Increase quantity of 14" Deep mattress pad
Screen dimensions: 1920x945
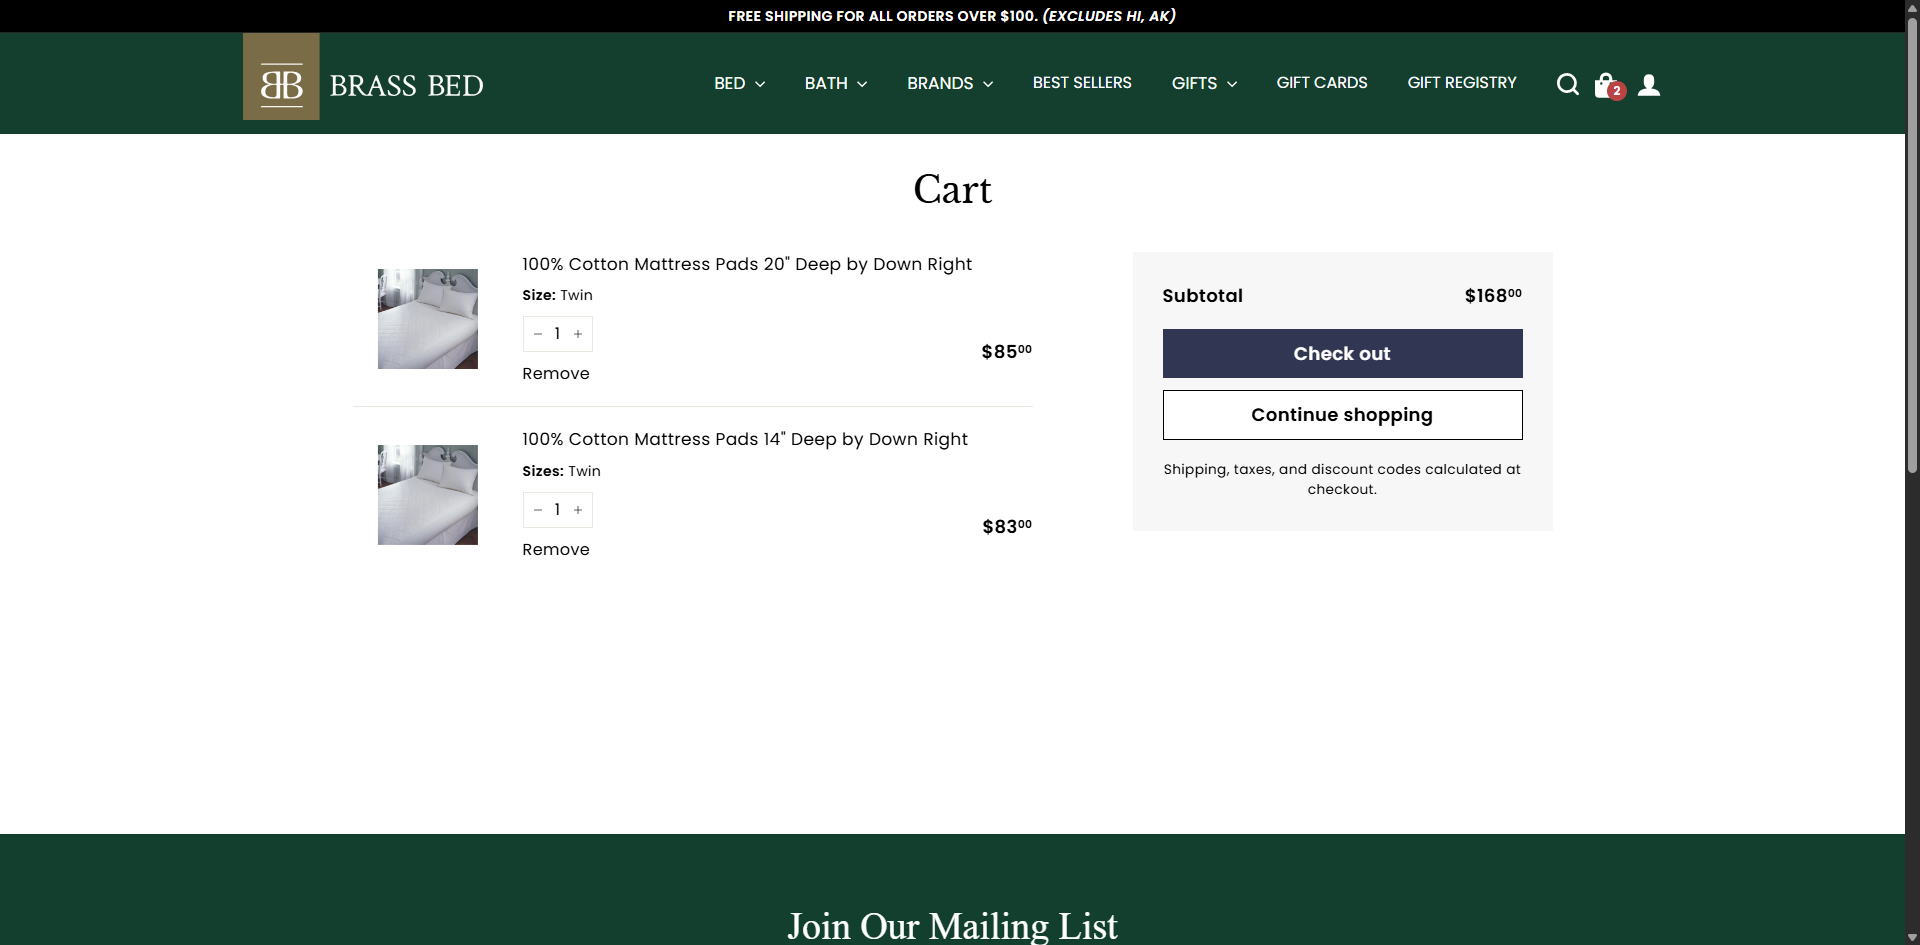tap(578, 510)
